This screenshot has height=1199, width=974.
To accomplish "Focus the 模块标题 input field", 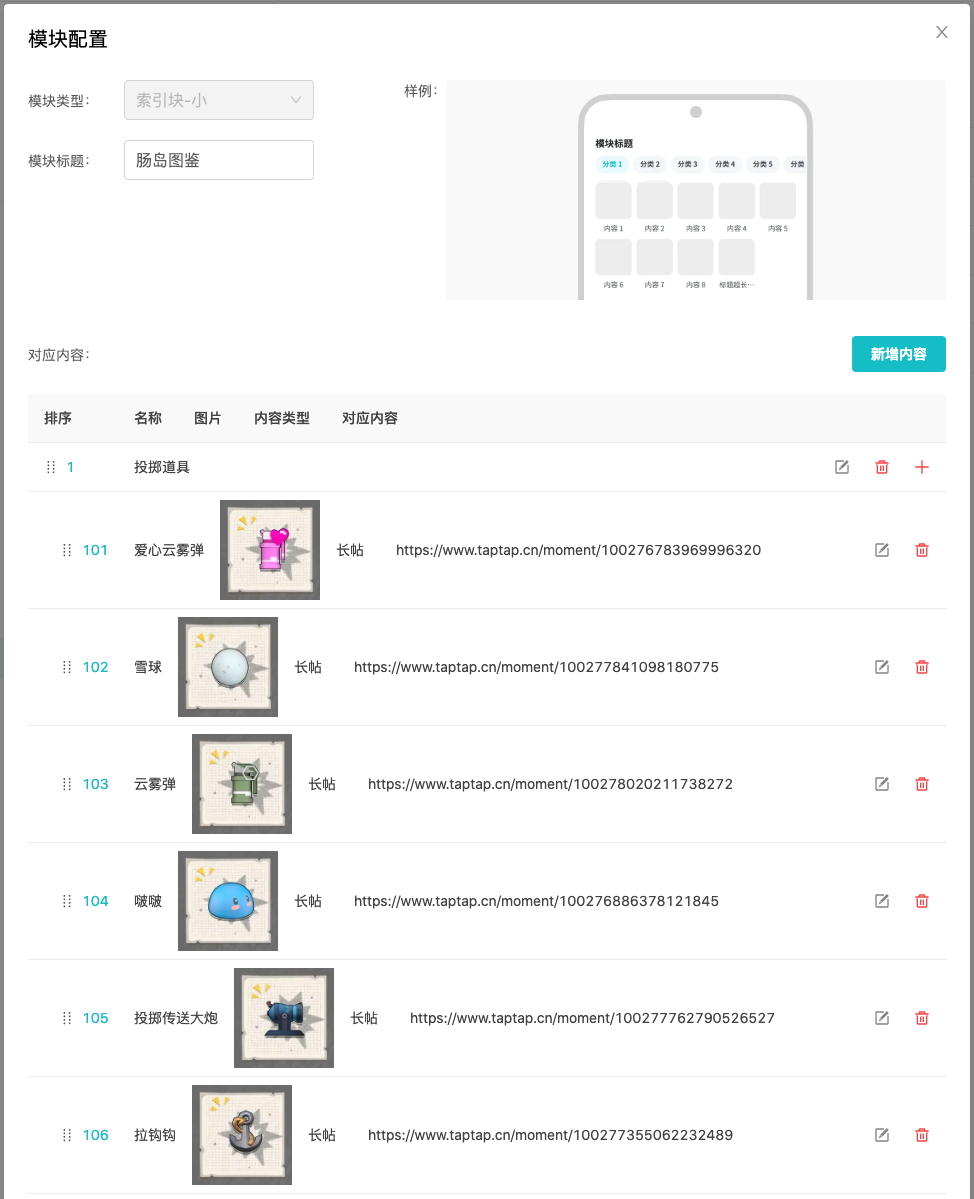I will point(219,160).
